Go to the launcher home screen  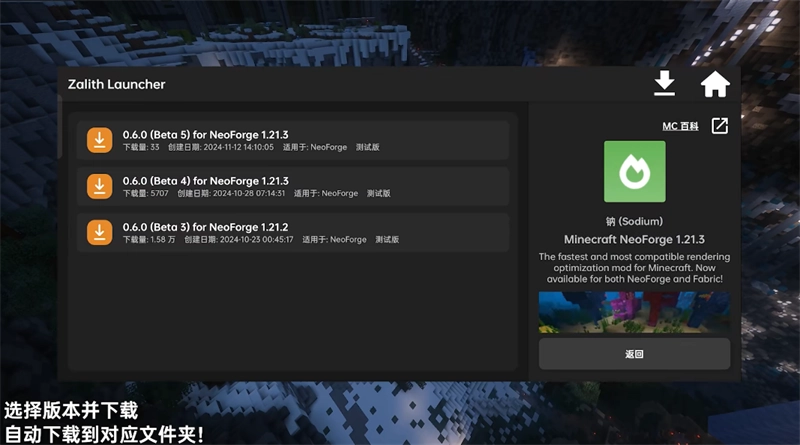point(715,84)
